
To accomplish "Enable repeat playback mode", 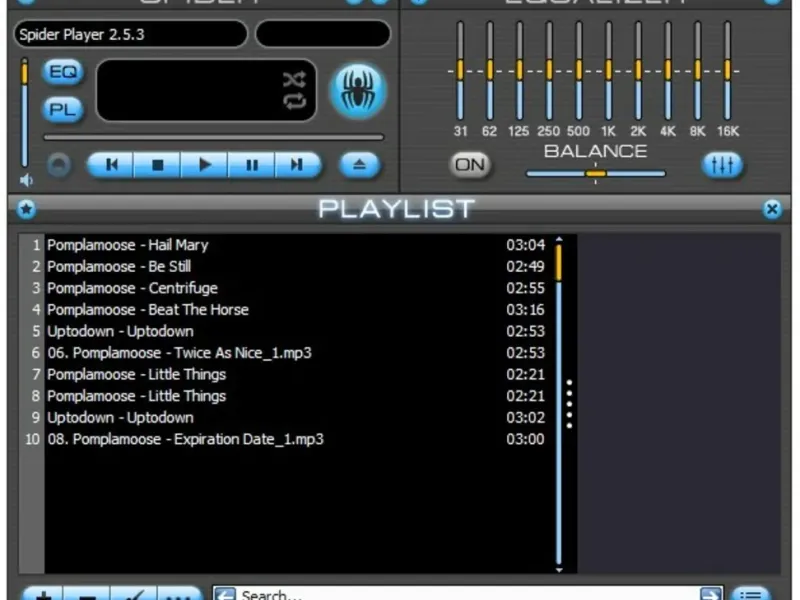I will [294, 101].
